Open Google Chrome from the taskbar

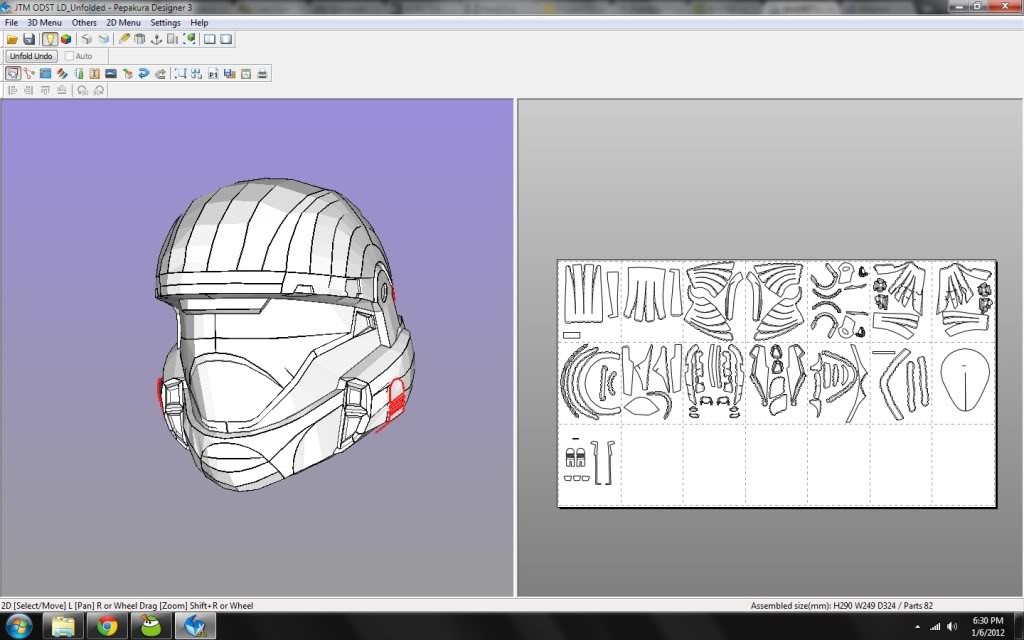(x=107, y=626)
